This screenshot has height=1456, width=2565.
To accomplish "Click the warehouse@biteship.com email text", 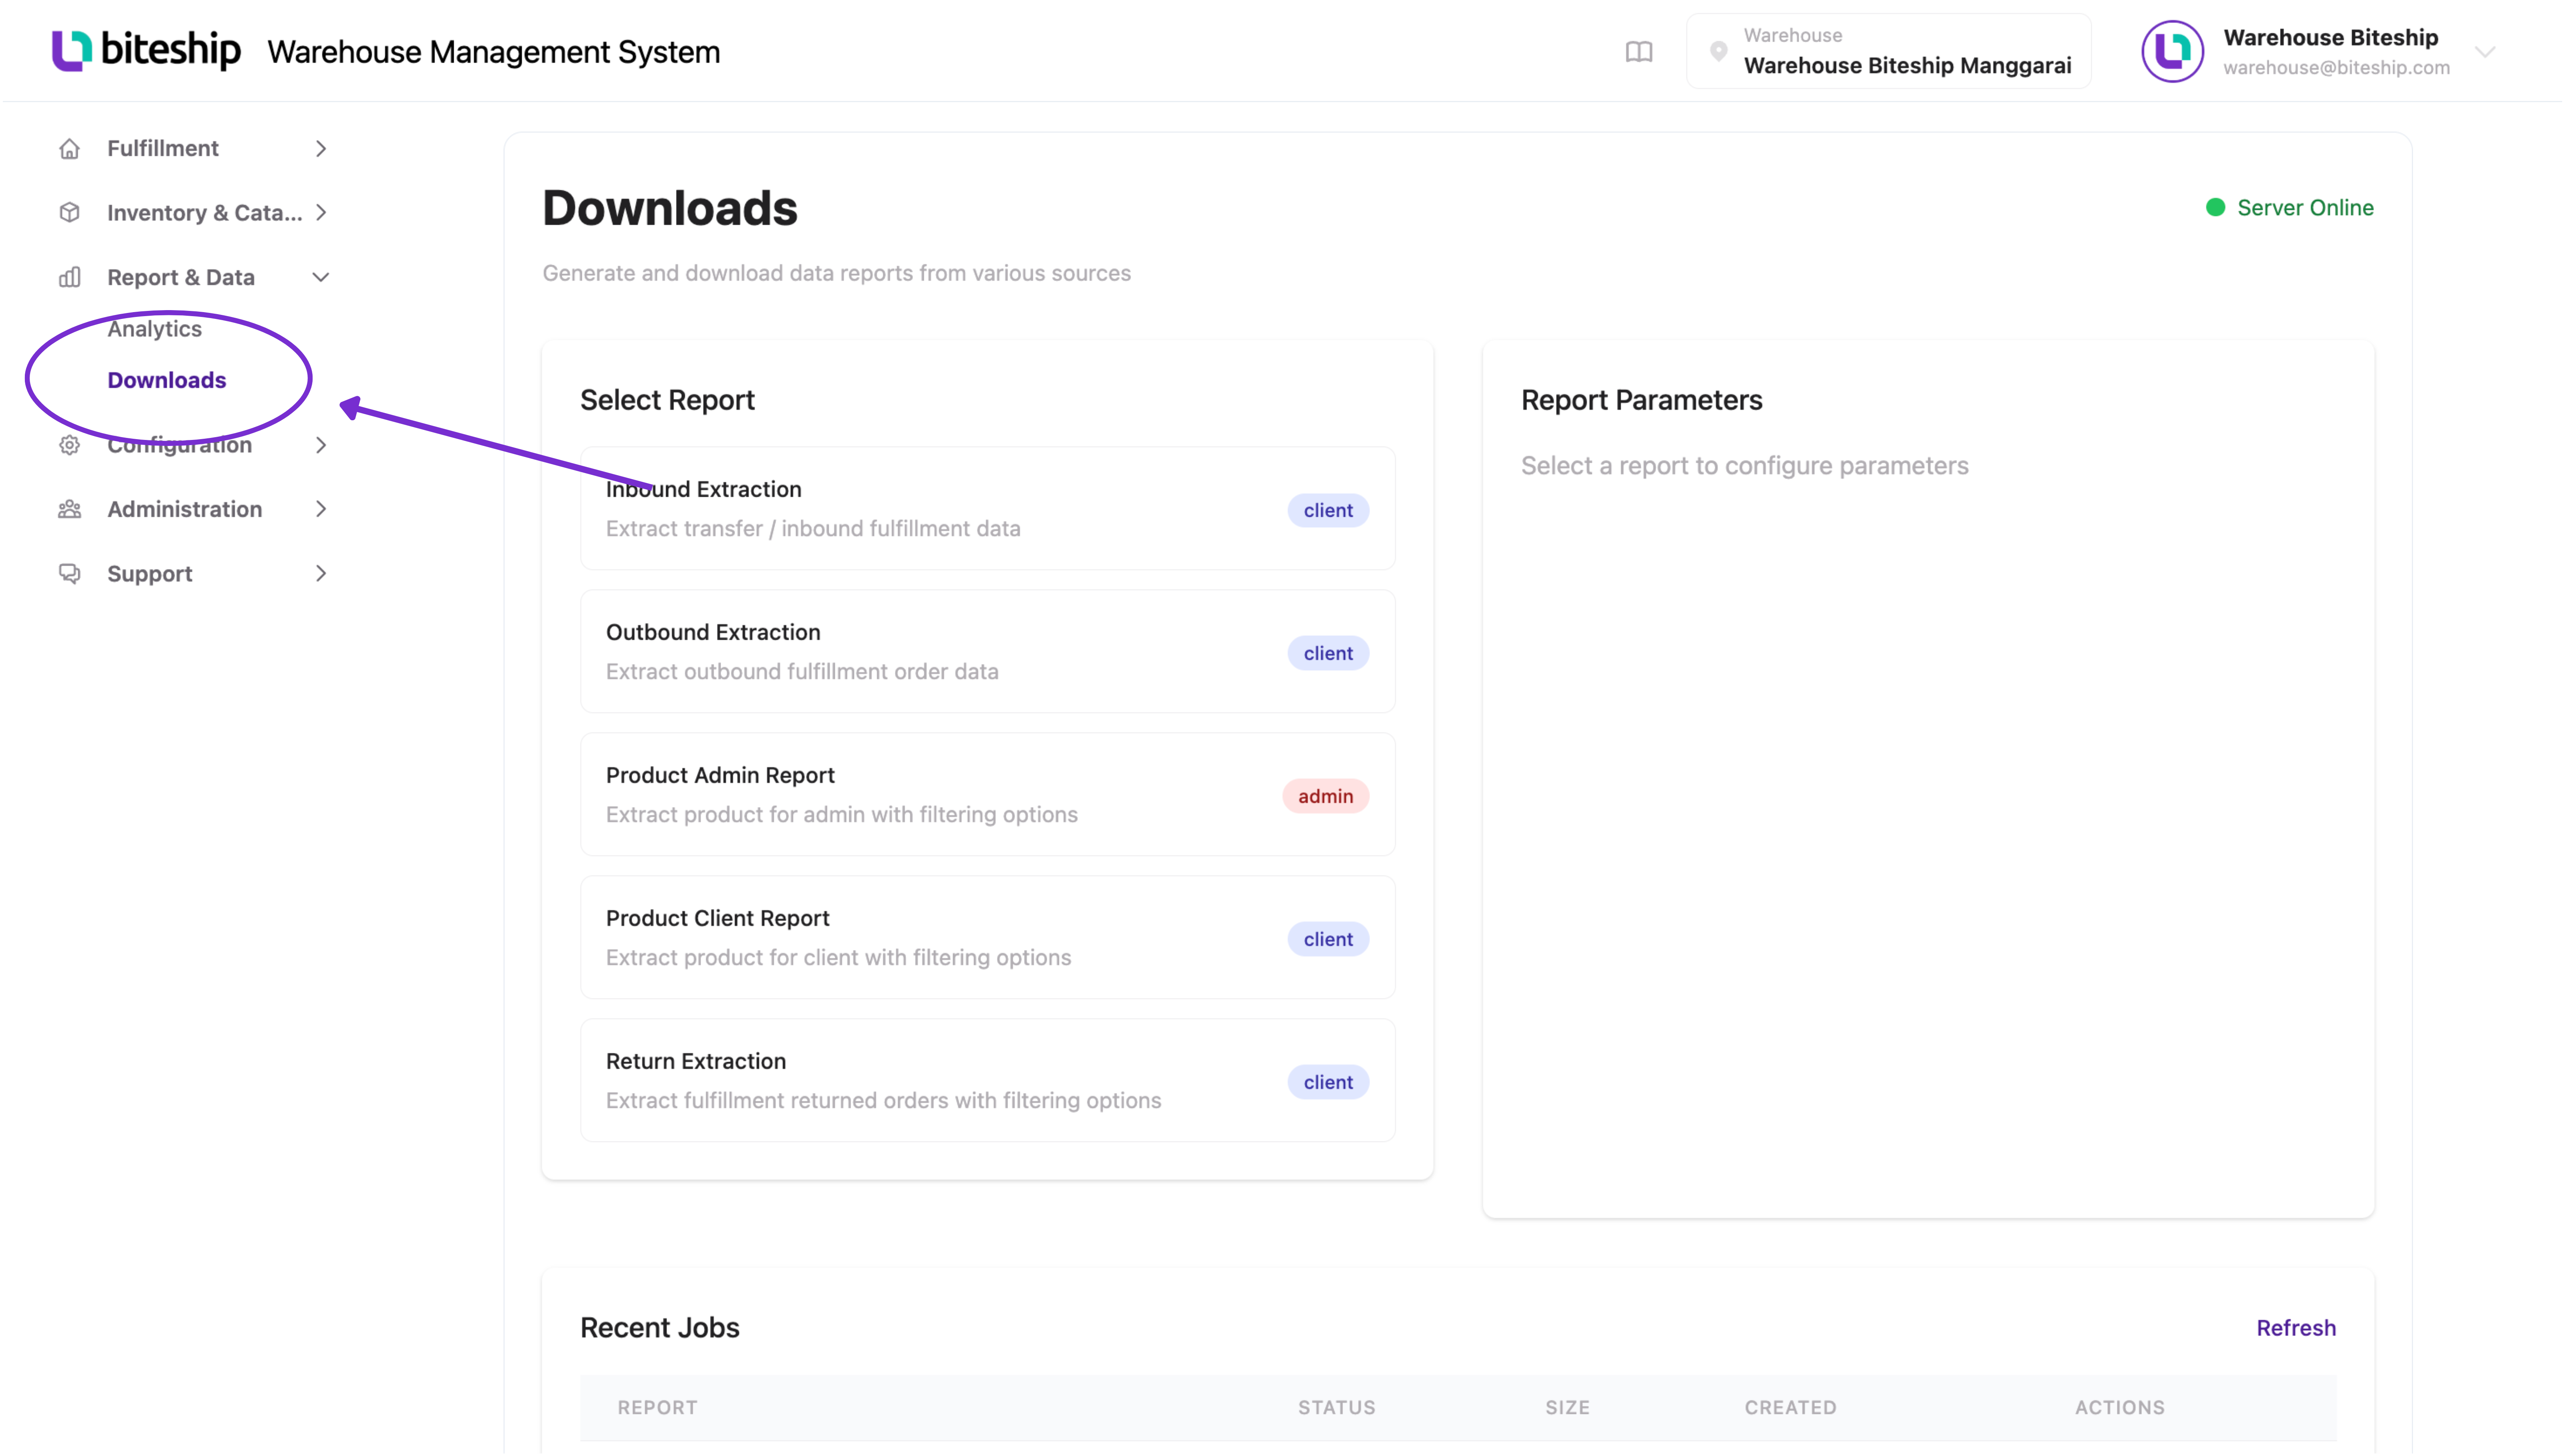I will 2336,68.
